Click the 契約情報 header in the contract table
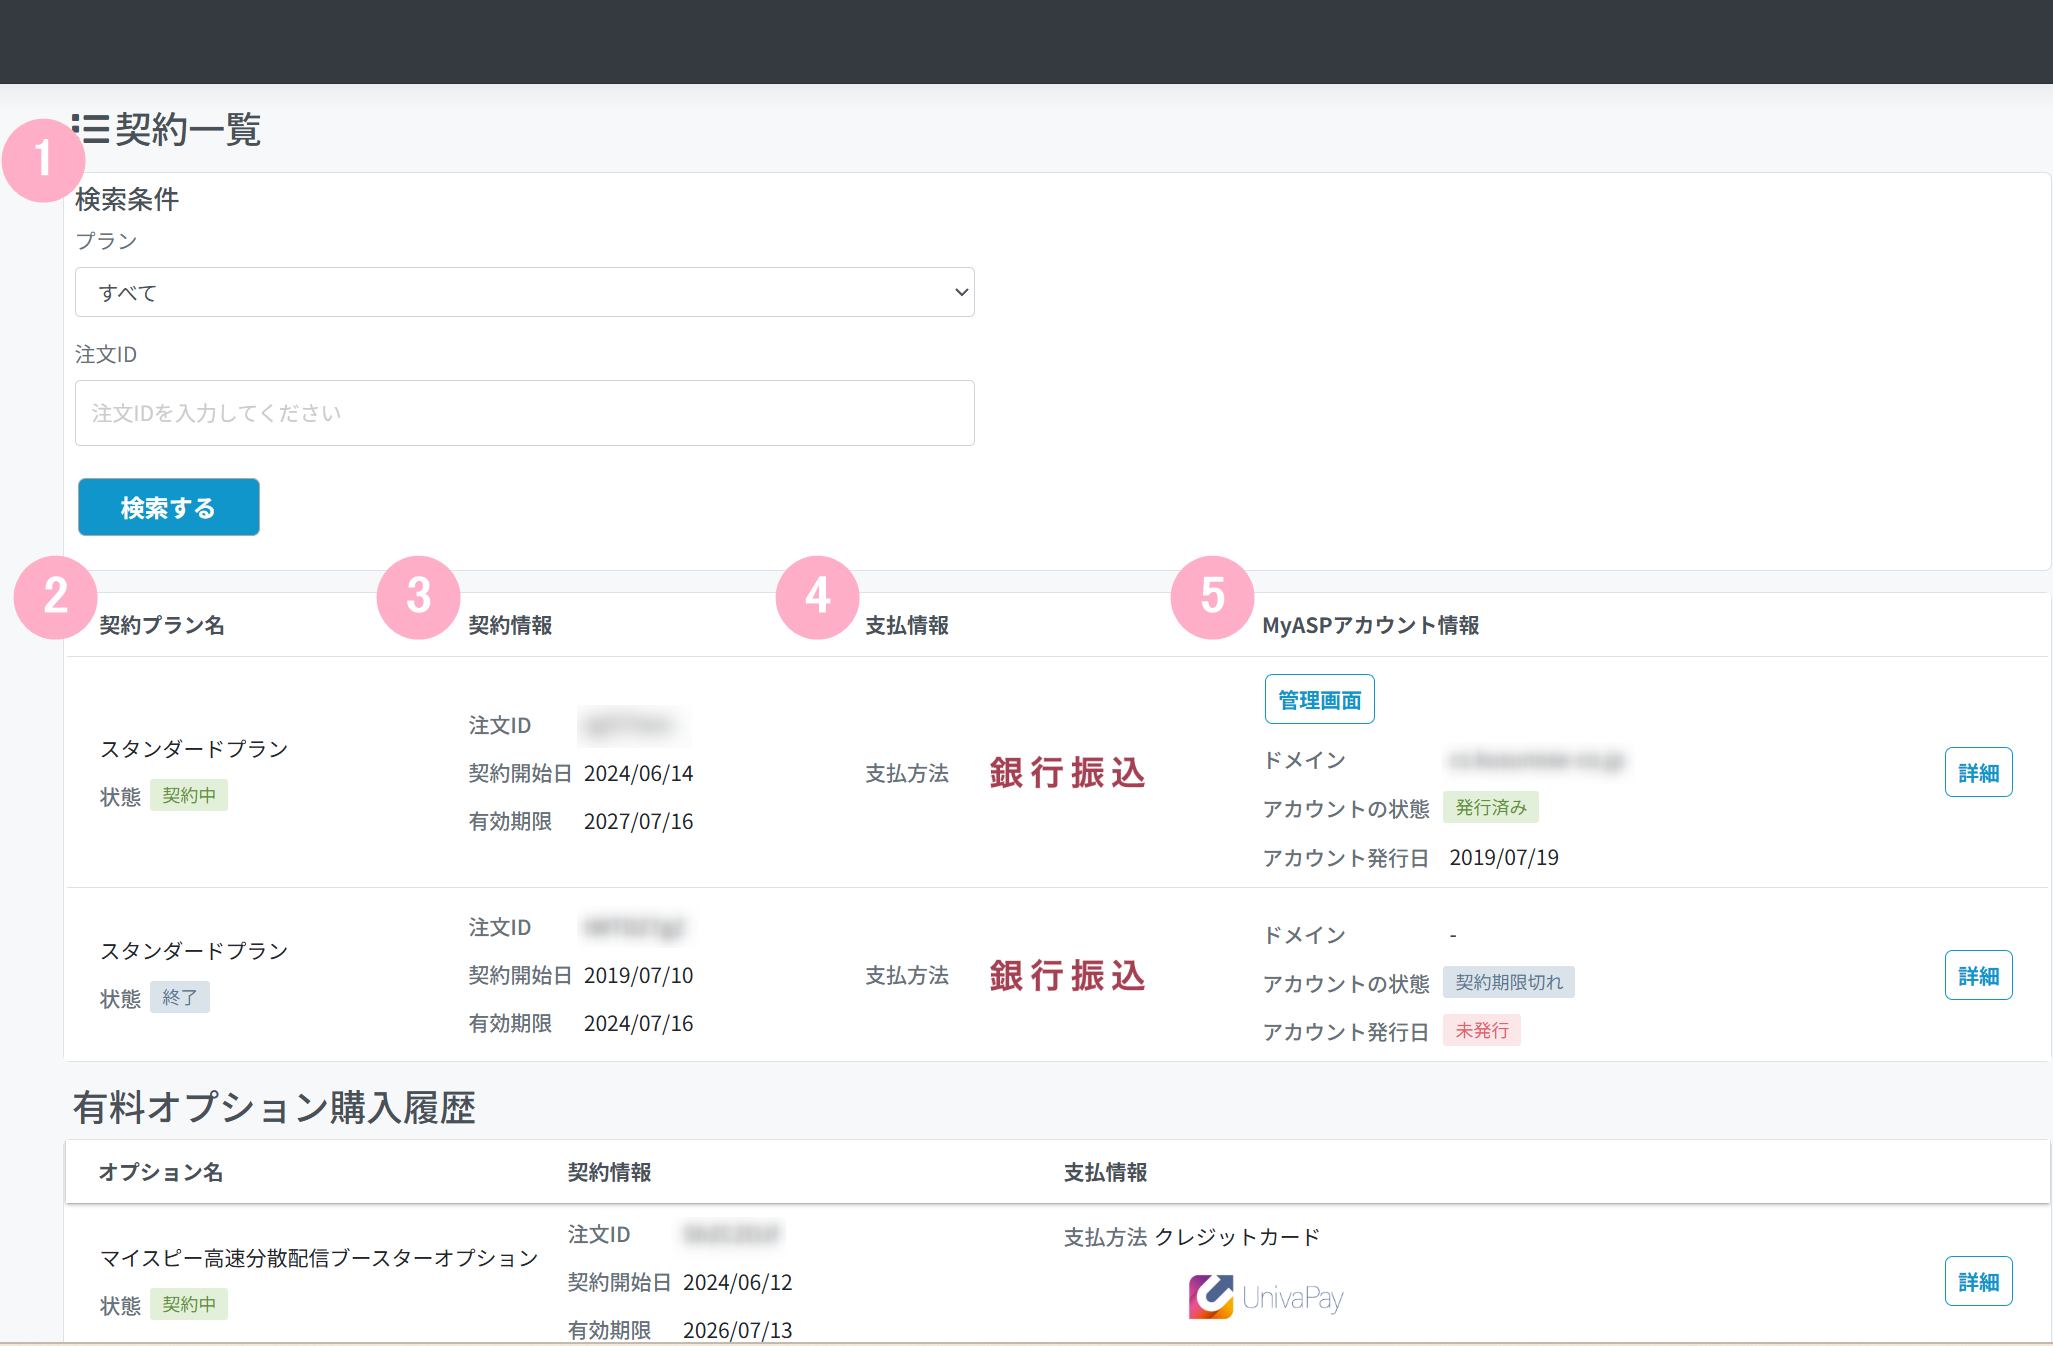 coord(510,625)
